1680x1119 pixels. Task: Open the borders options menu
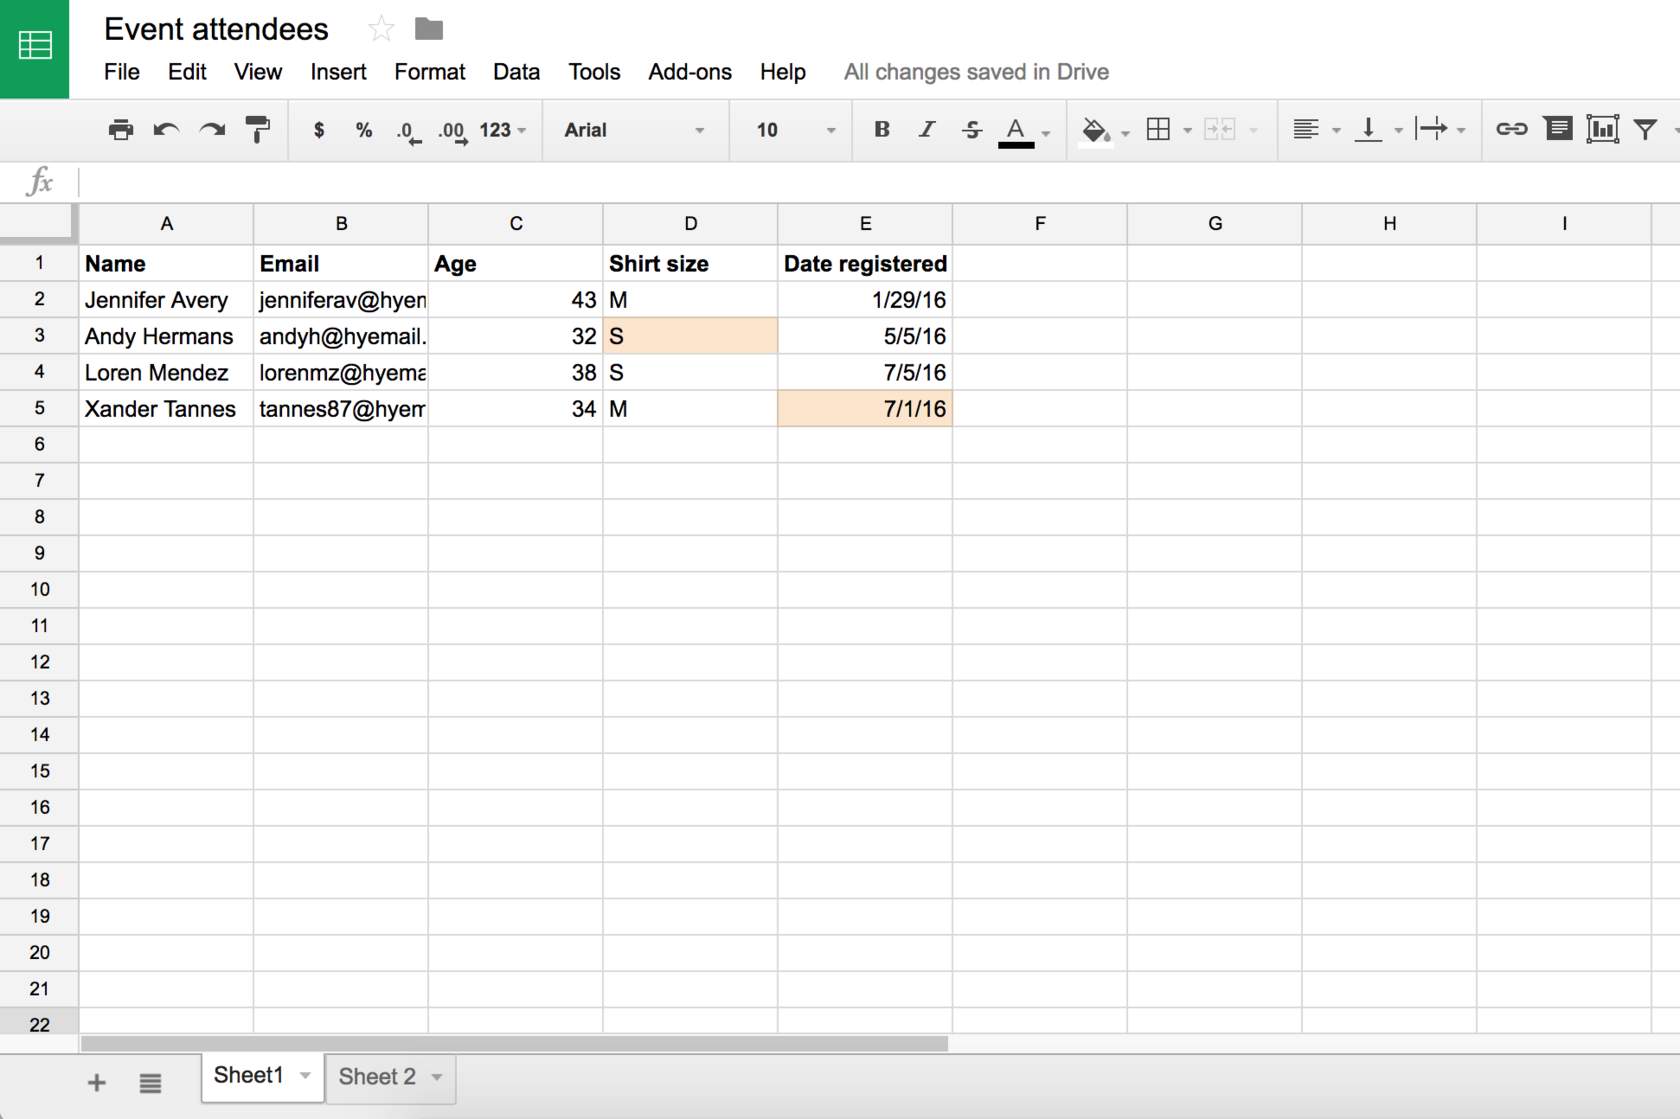coord(1186,129)
